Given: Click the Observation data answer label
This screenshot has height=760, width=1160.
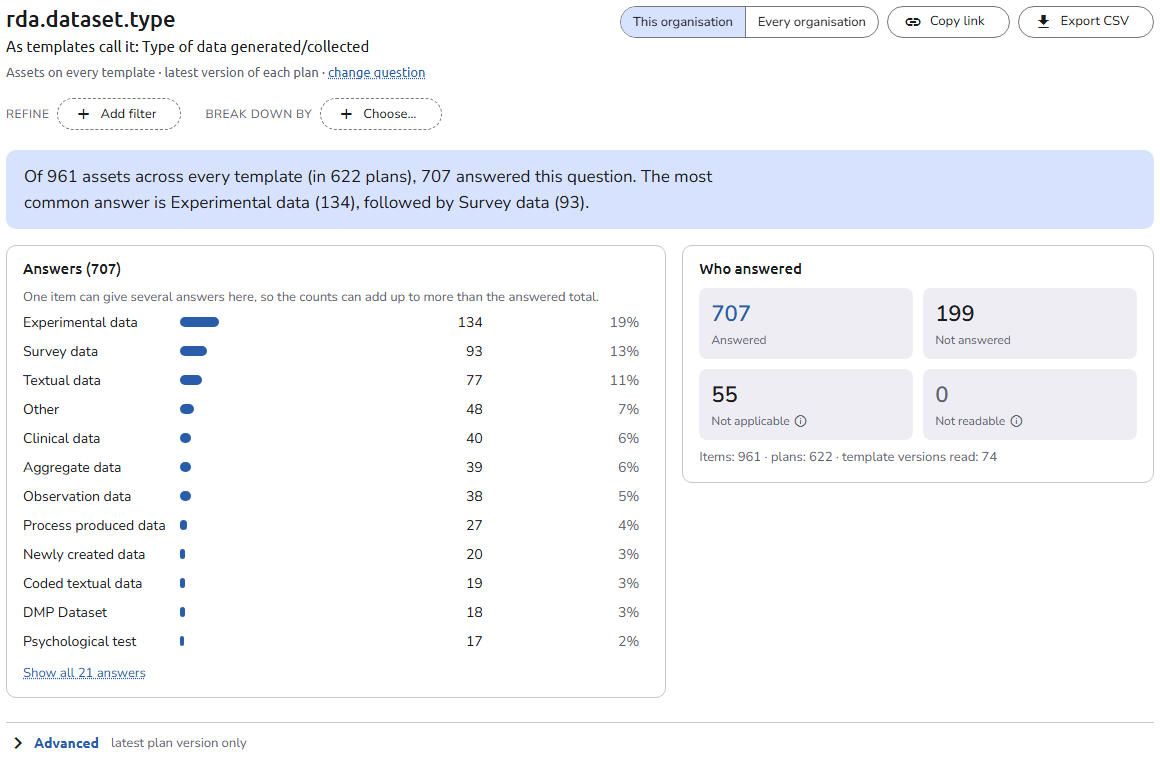Looking at the screenshot, I should coord(77,497).
